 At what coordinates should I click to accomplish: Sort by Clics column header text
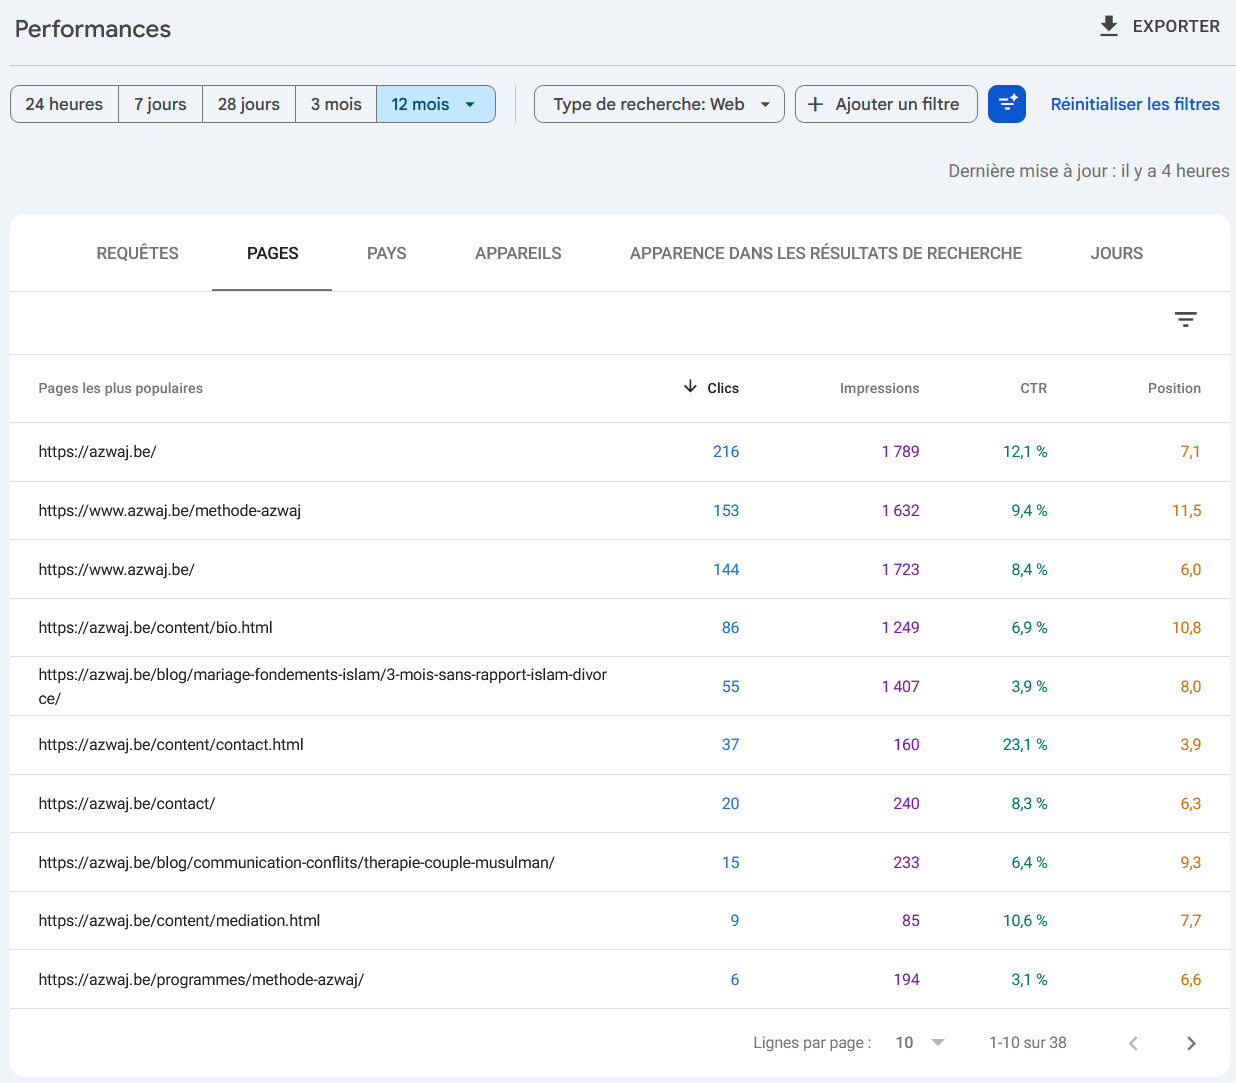723,388
